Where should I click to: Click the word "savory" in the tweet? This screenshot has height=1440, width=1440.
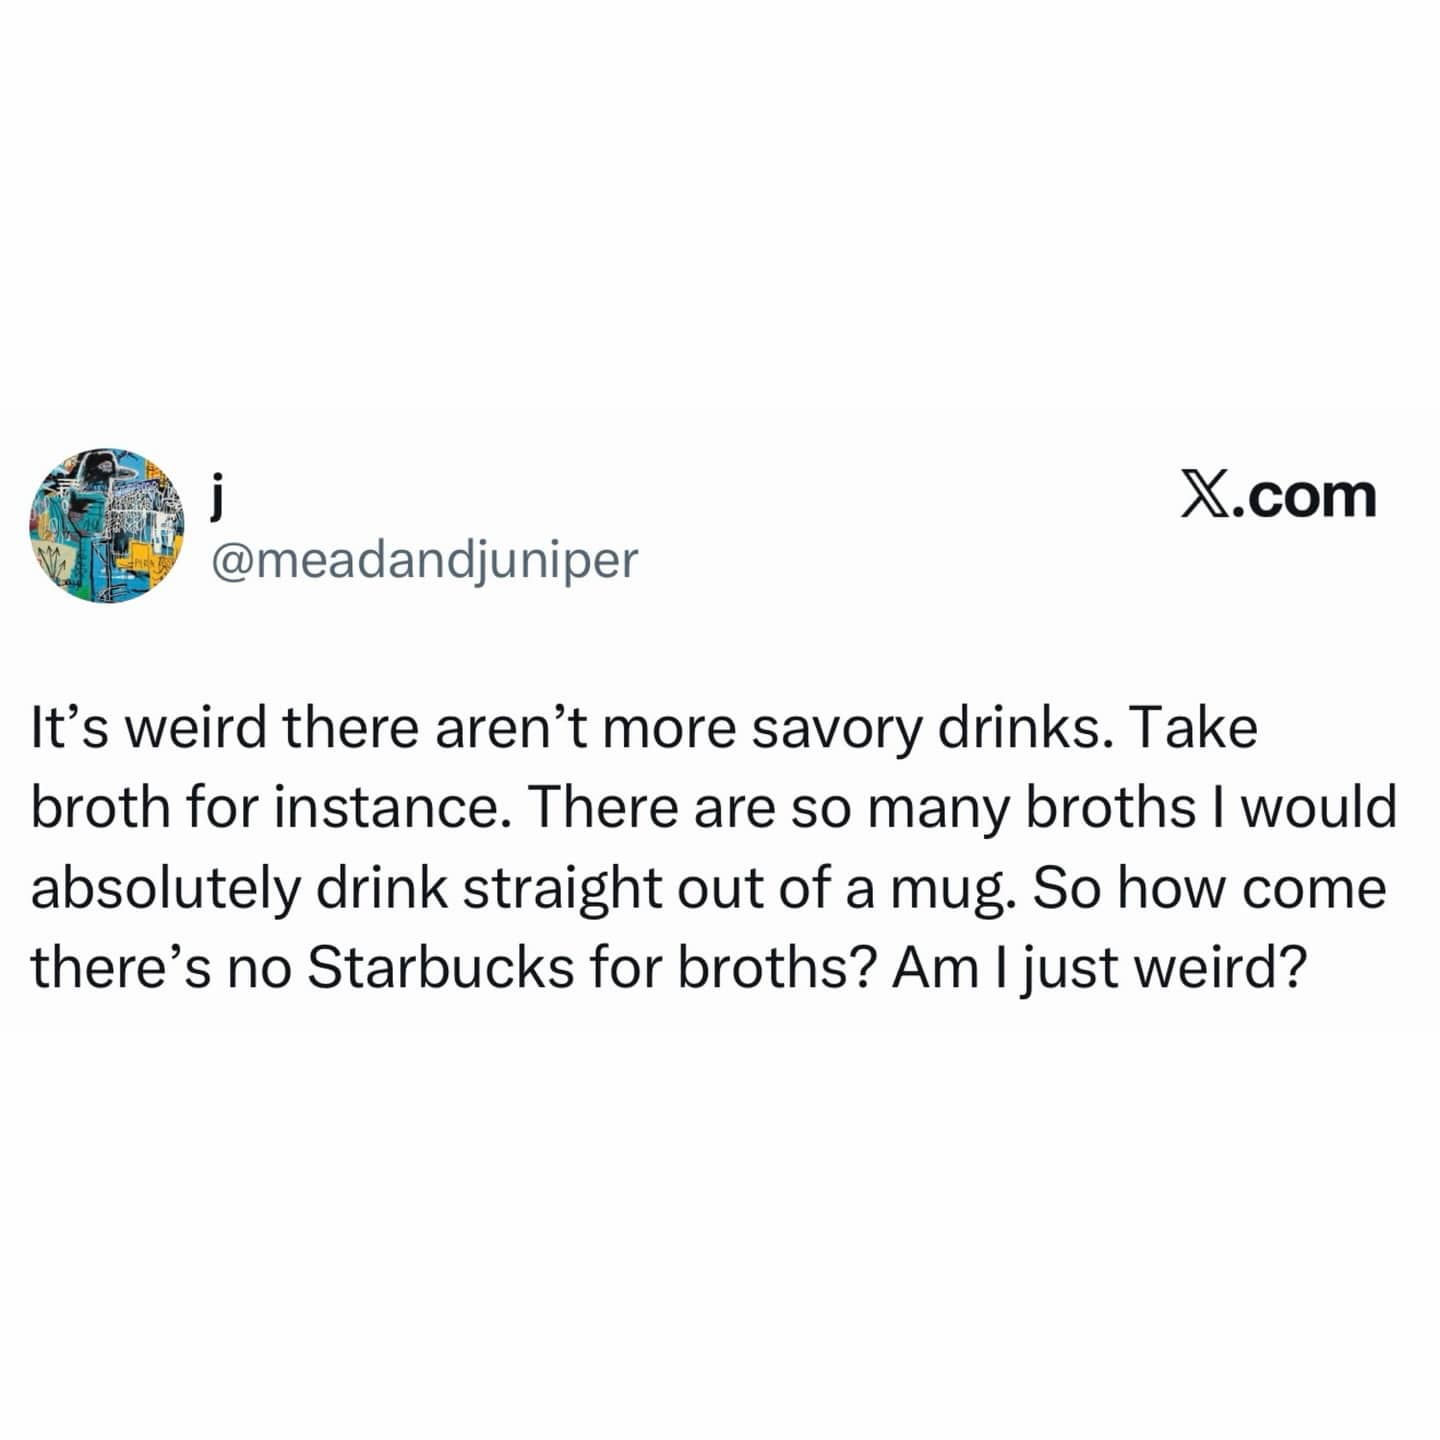[x=835, y=728]
